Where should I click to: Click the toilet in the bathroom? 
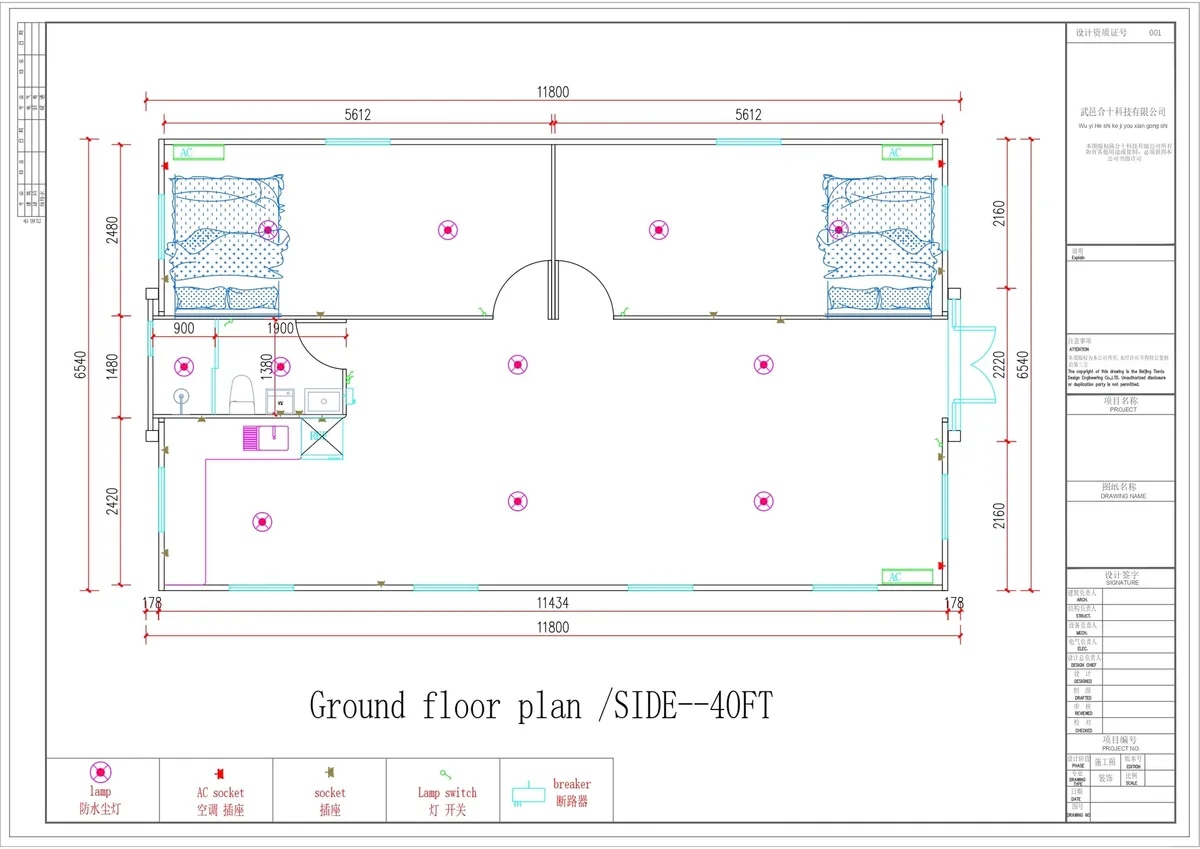click(242, 394)
